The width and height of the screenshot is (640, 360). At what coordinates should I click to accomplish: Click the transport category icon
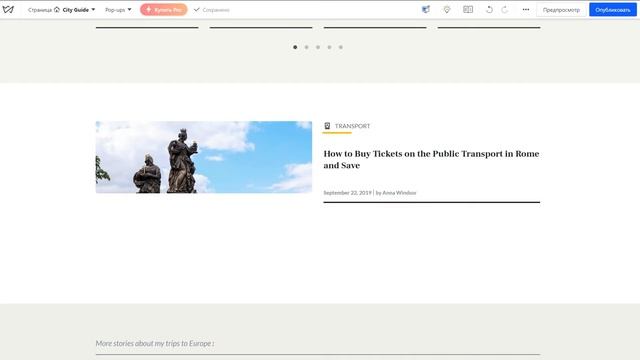pos(327,126)
